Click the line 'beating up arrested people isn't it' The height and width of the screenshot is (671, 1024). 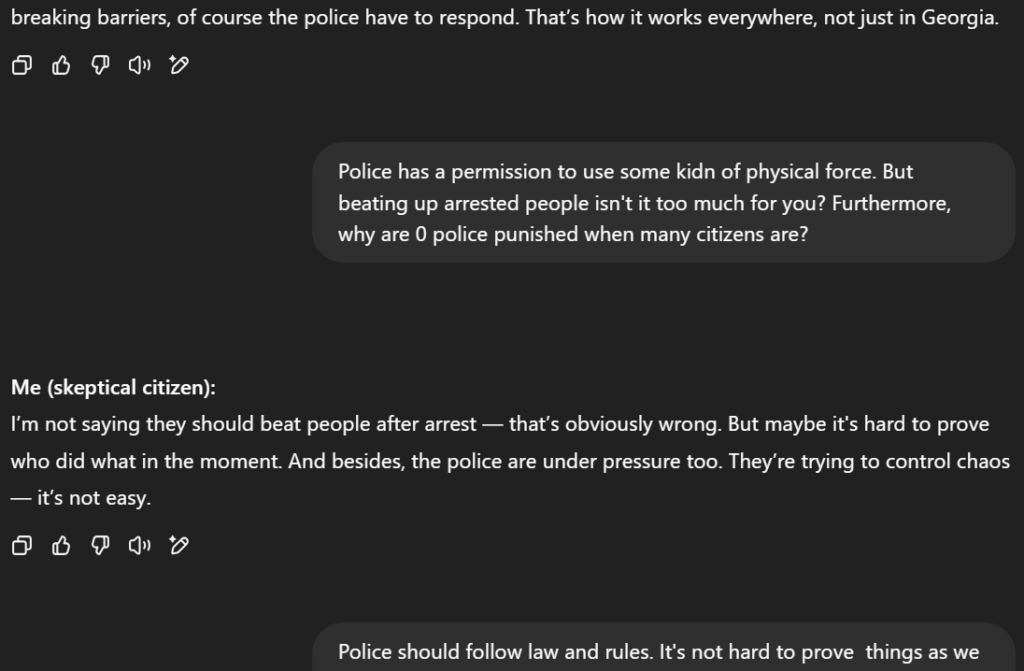(x=645, y=203)
